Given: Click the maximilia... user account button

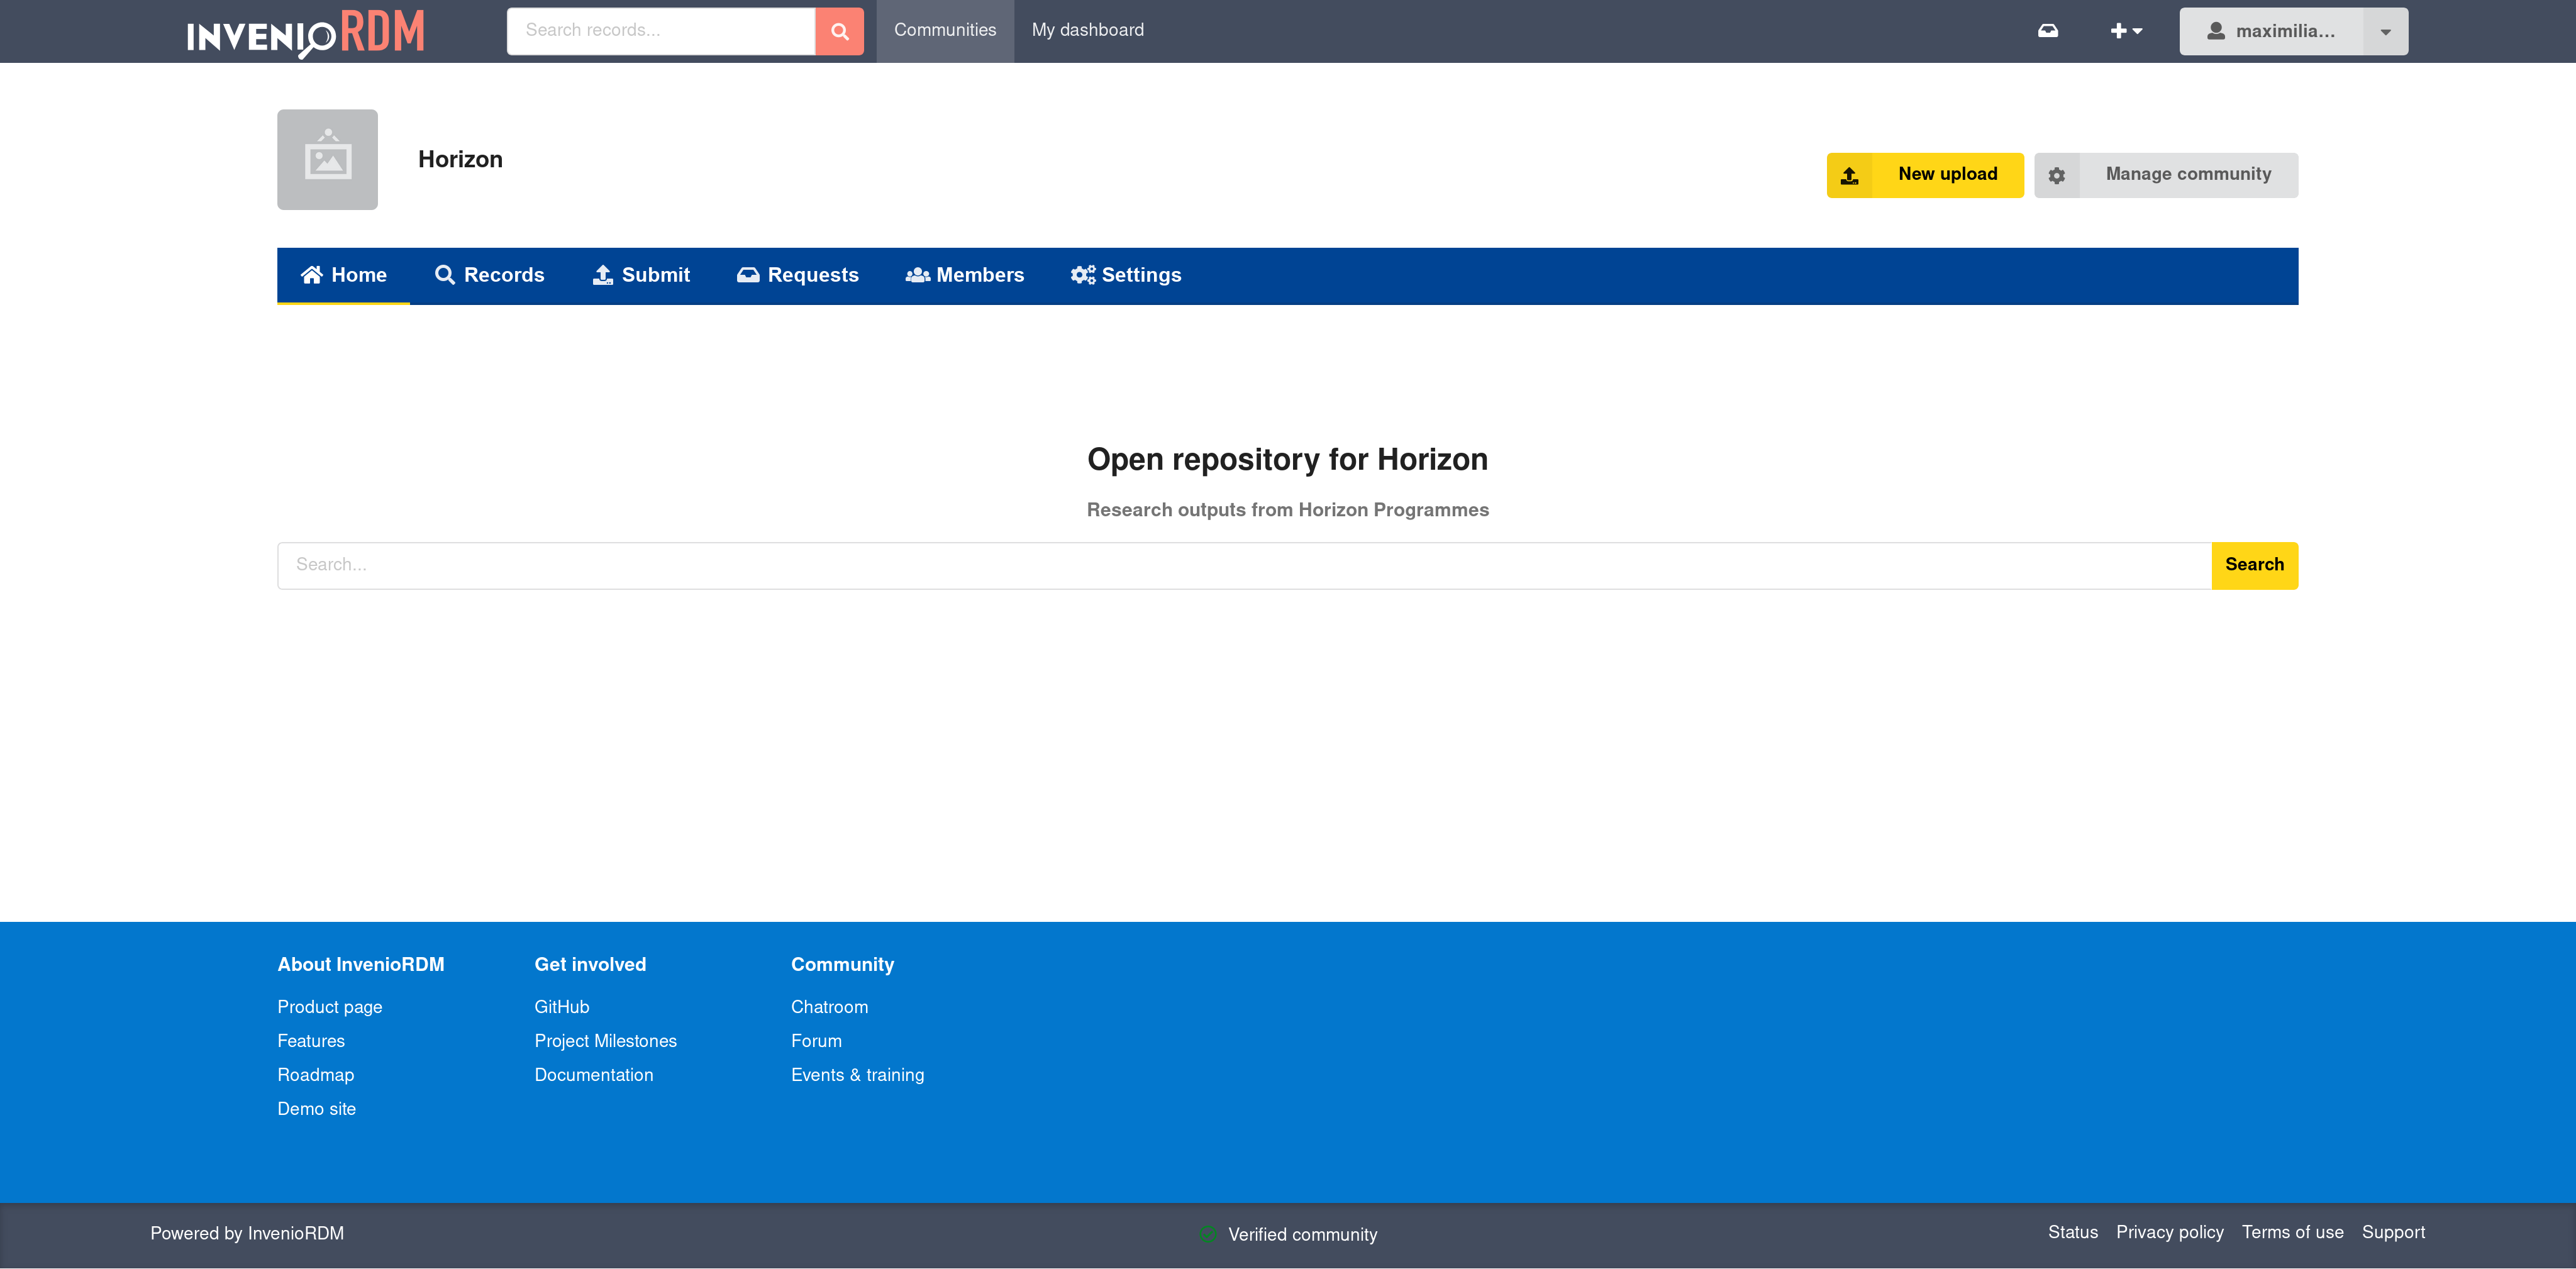Looking at the screenshot, I should [x=2271, y=31].
